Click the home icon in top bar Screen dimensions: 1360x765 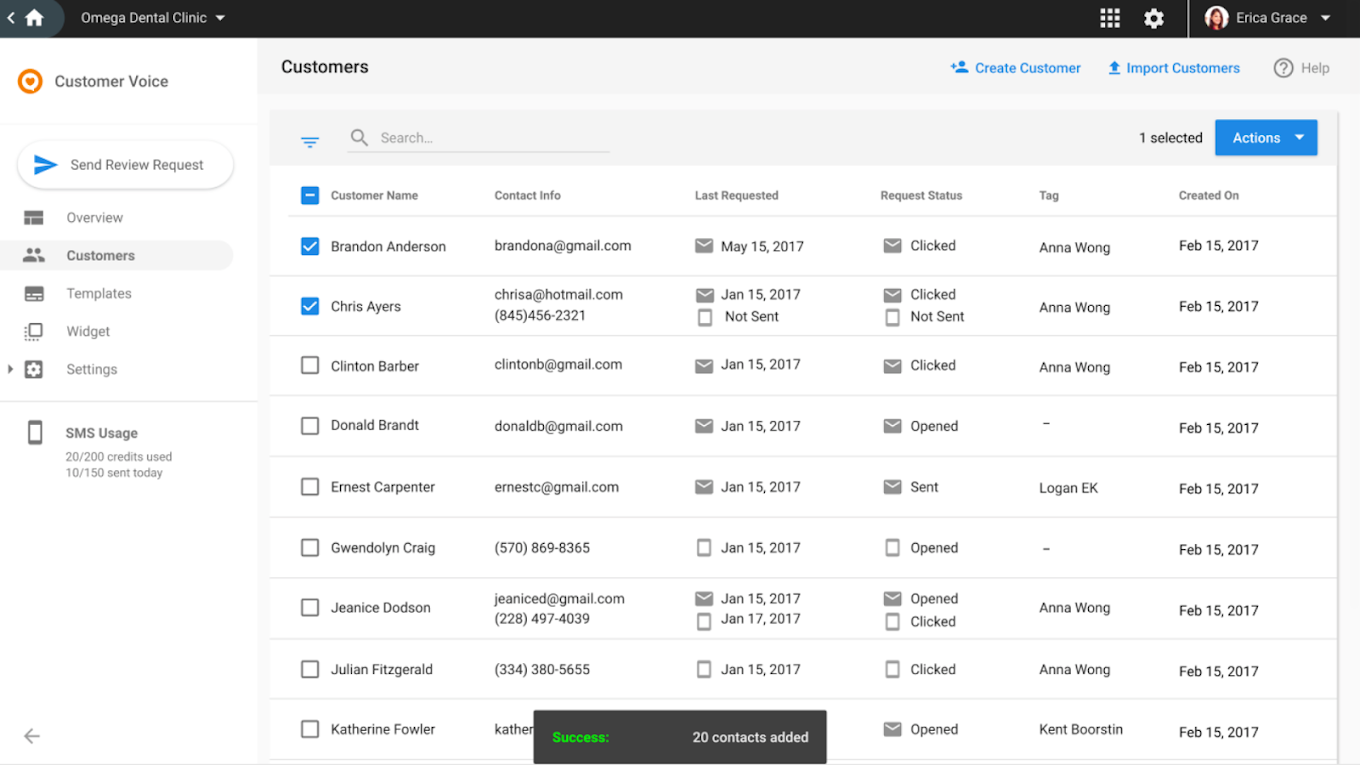point(34,18)
